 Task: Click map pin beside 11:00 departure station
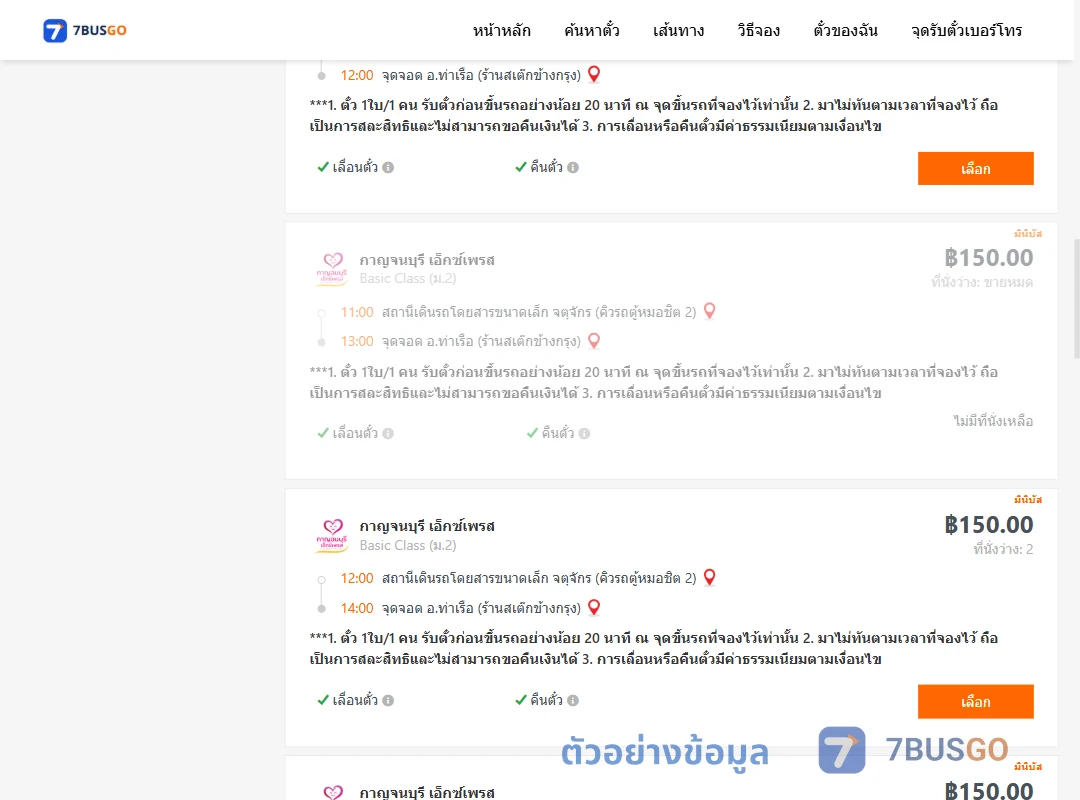tap(709, 311)
